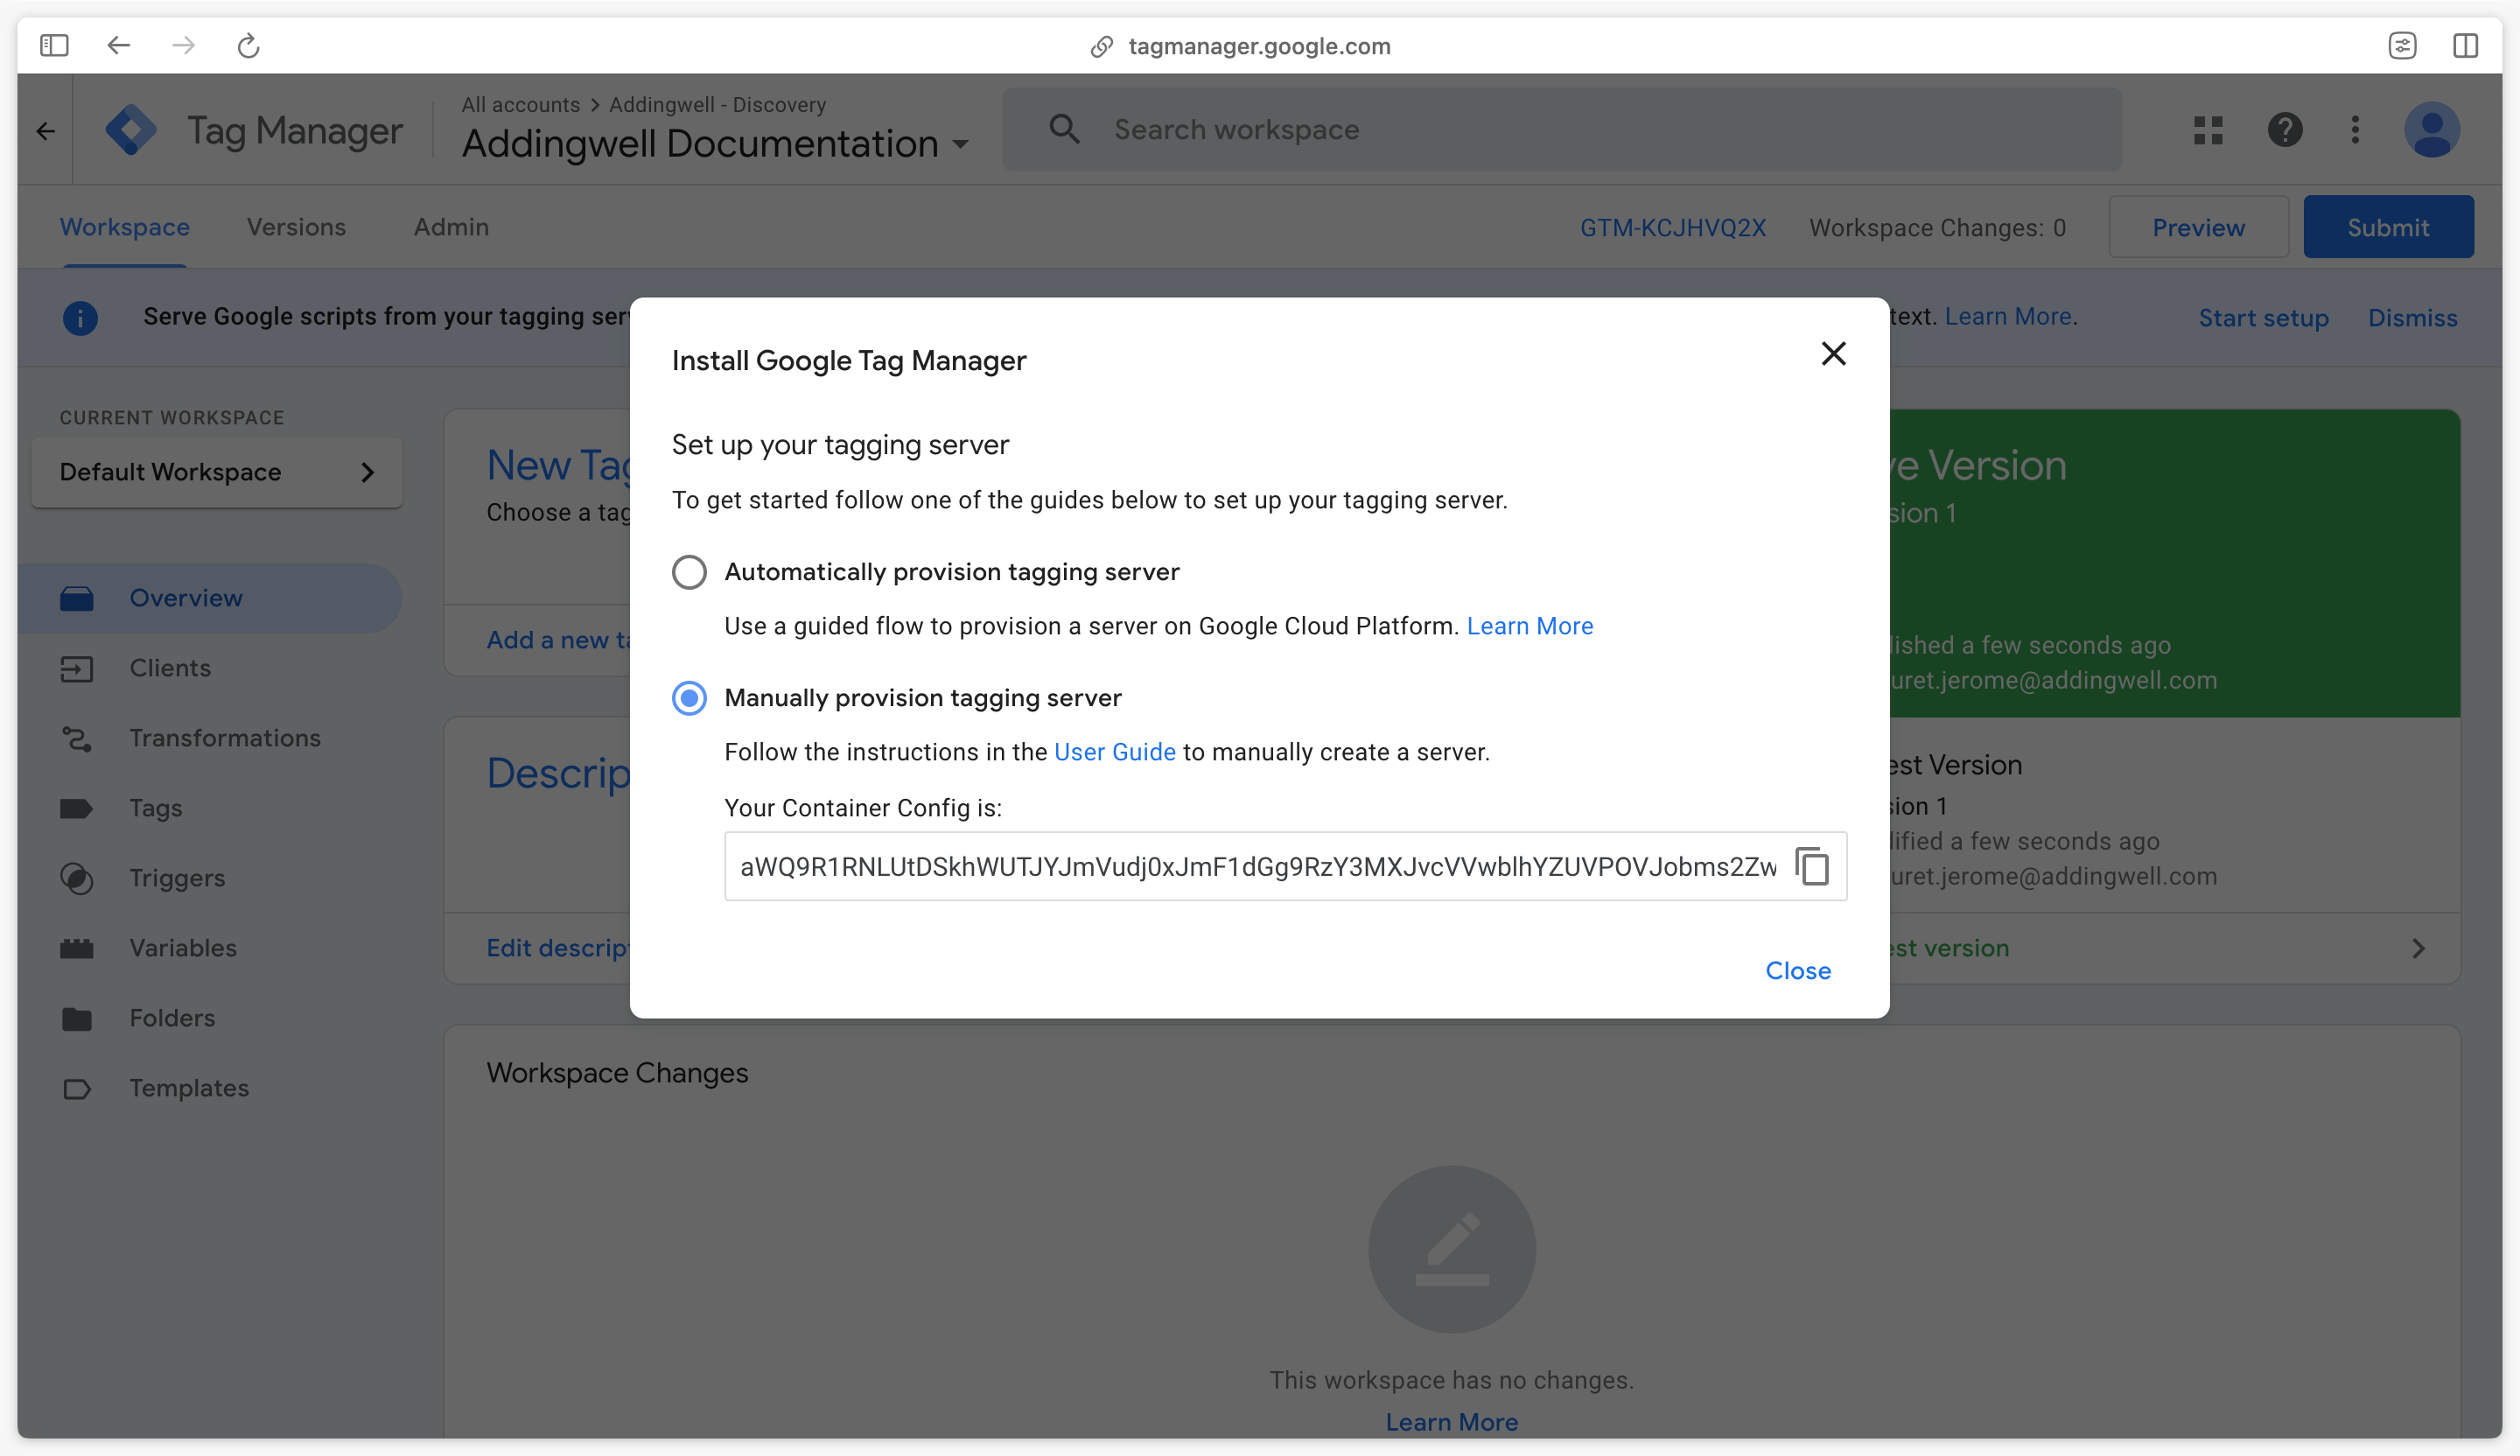Click the tagmanager.google.com address bar
2520x1456 pixels.
pos(1259,46)
